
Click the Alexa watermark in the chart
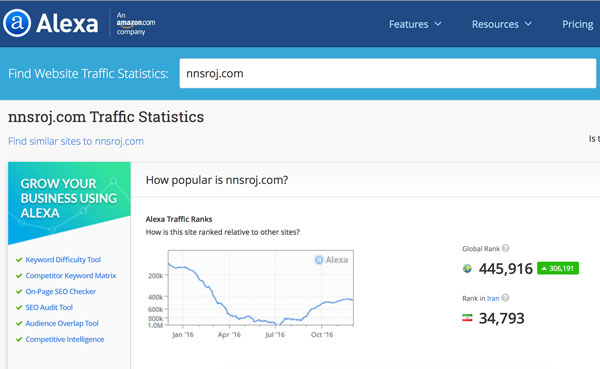click(x=331, y=260)
